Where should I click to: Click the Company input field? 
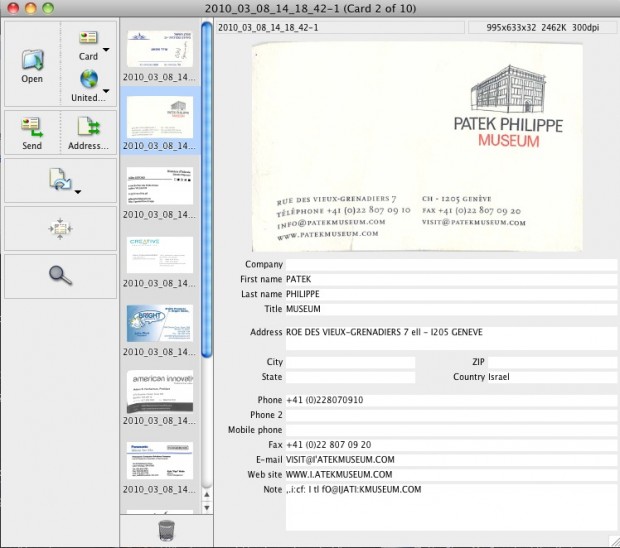pos(451,265)
